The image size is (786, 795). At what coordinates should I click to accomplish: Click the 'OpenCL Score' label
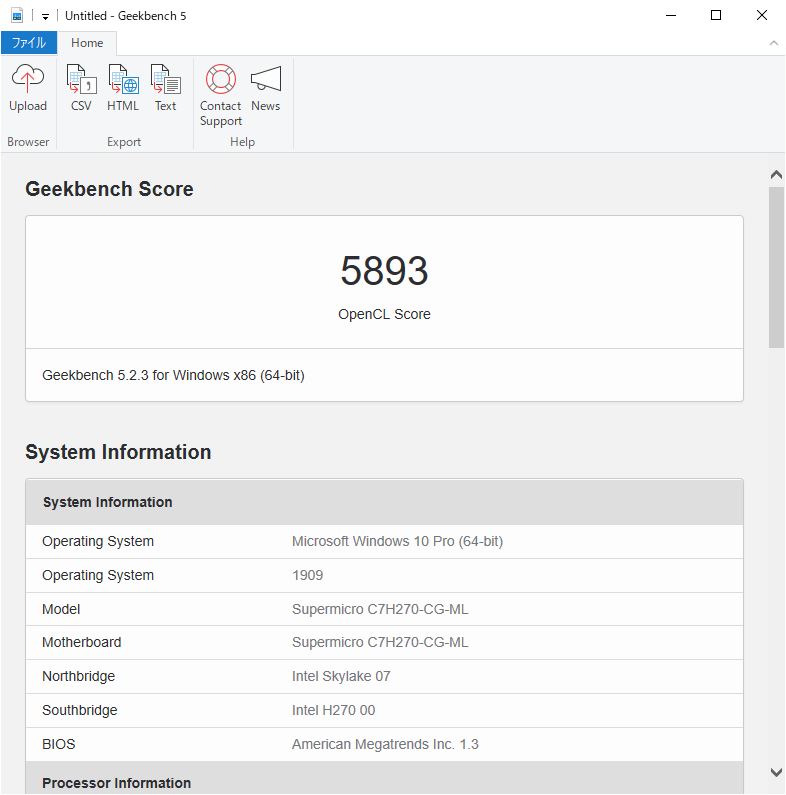coord(384,314)
